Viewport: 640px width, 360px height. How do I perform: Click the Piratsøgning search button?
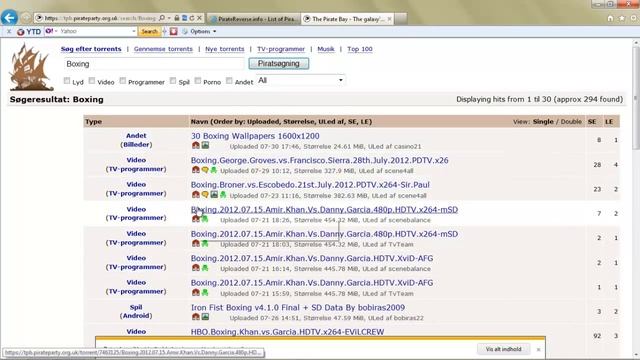[279, 64]
